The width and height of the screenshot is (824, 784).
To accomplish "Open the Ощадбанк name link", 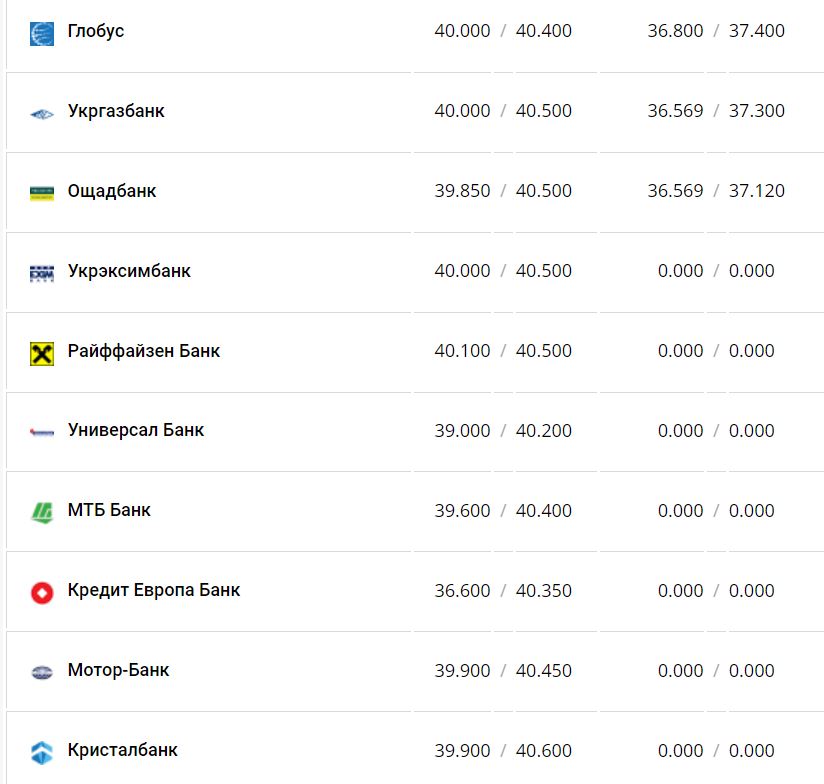I will click(x=112, y=191).
